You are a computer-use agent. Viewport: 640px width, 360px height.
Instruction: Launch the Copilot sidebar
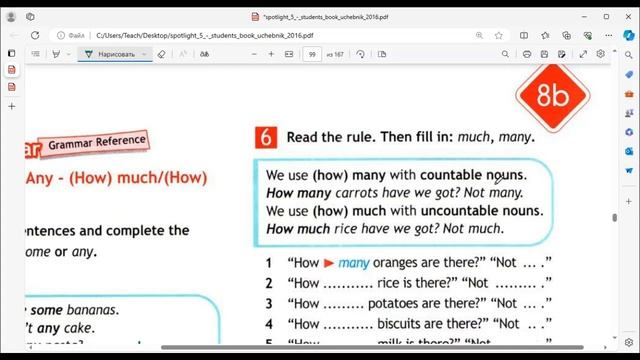coord(629,36)
